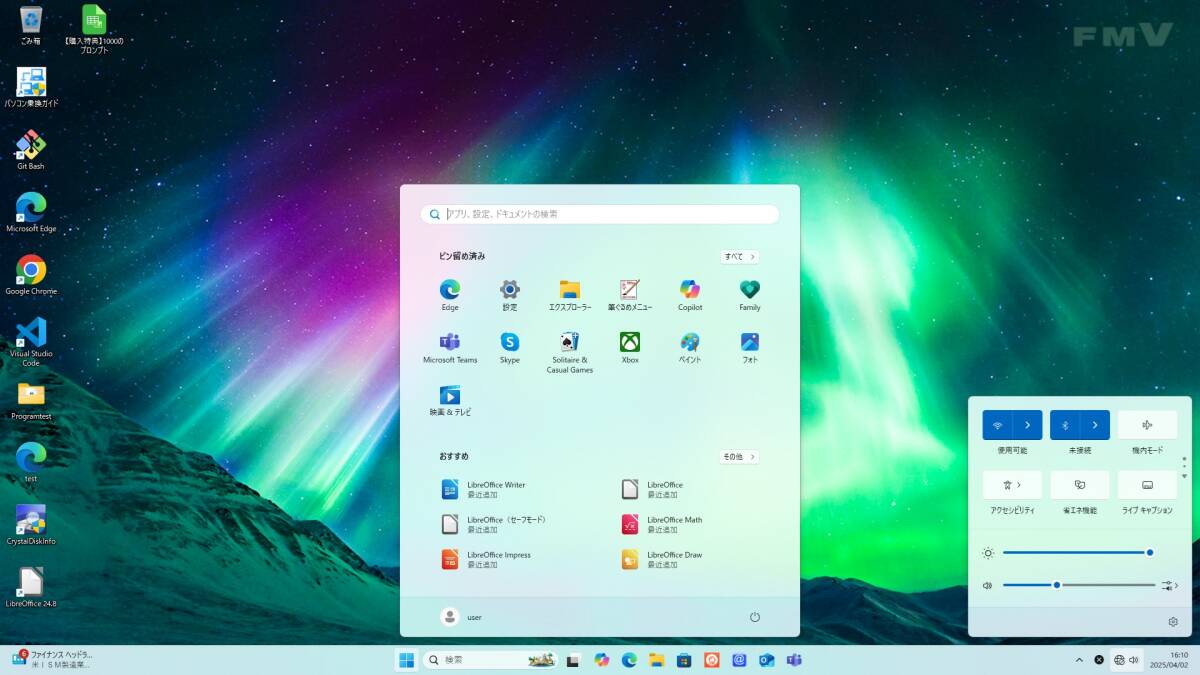Click その他 for more recommendations
The width and height of the screenshot is (1200, 675).
click(x=739, y=457)
